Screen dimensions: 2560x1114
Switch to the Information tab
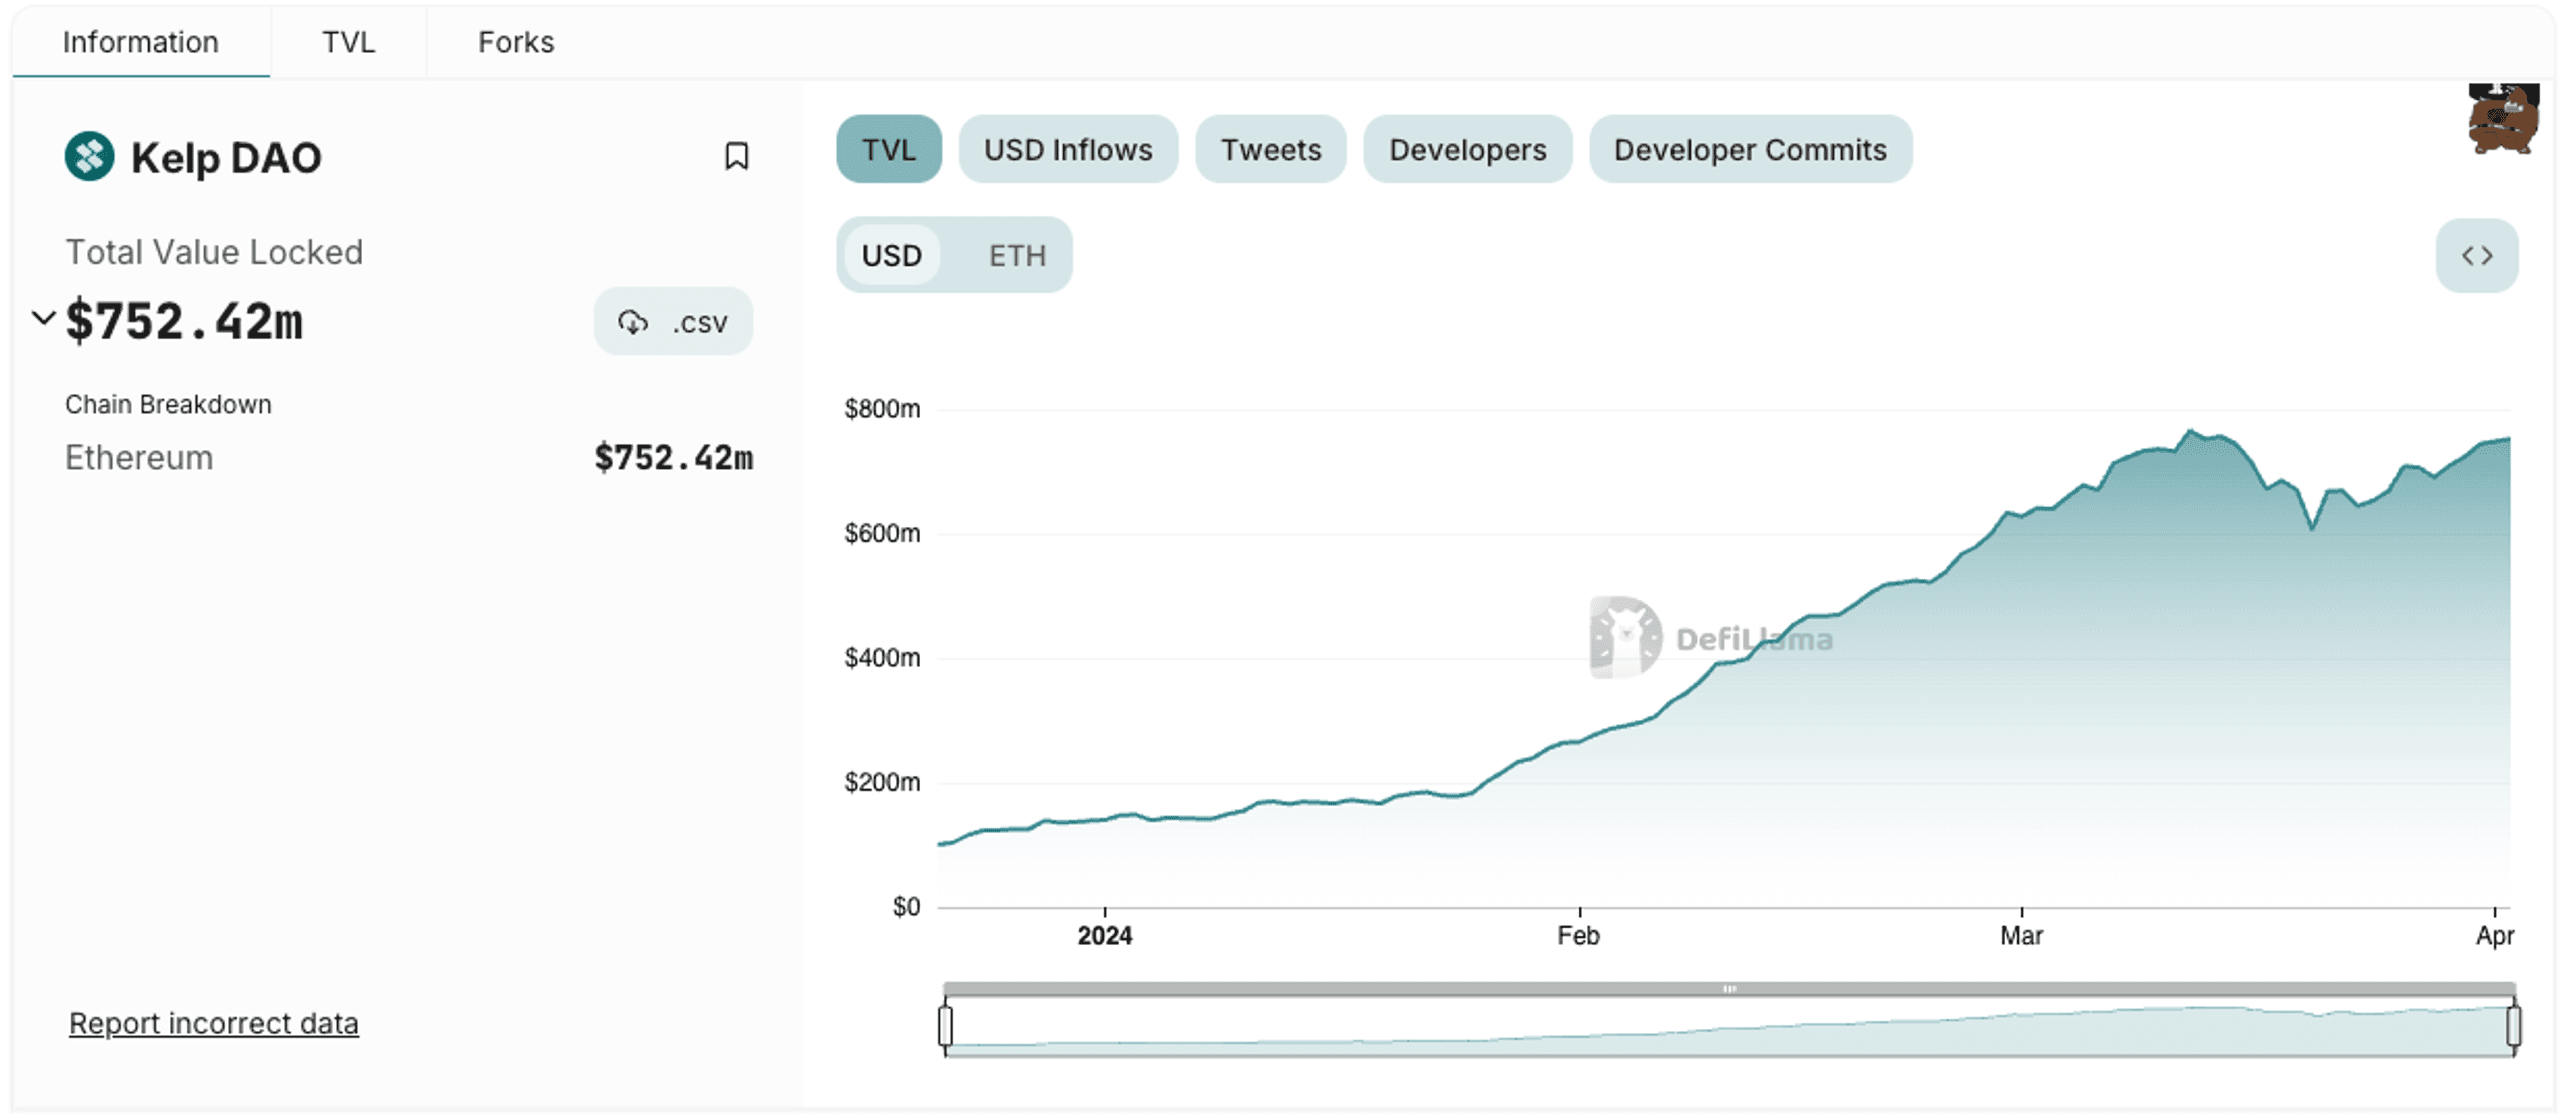coord(140,42)
